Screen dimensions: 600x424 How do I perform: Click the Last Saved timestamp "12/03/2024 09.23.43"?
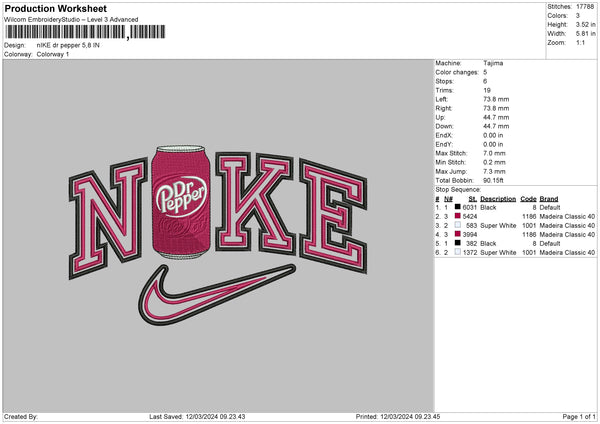click(215, 417)
